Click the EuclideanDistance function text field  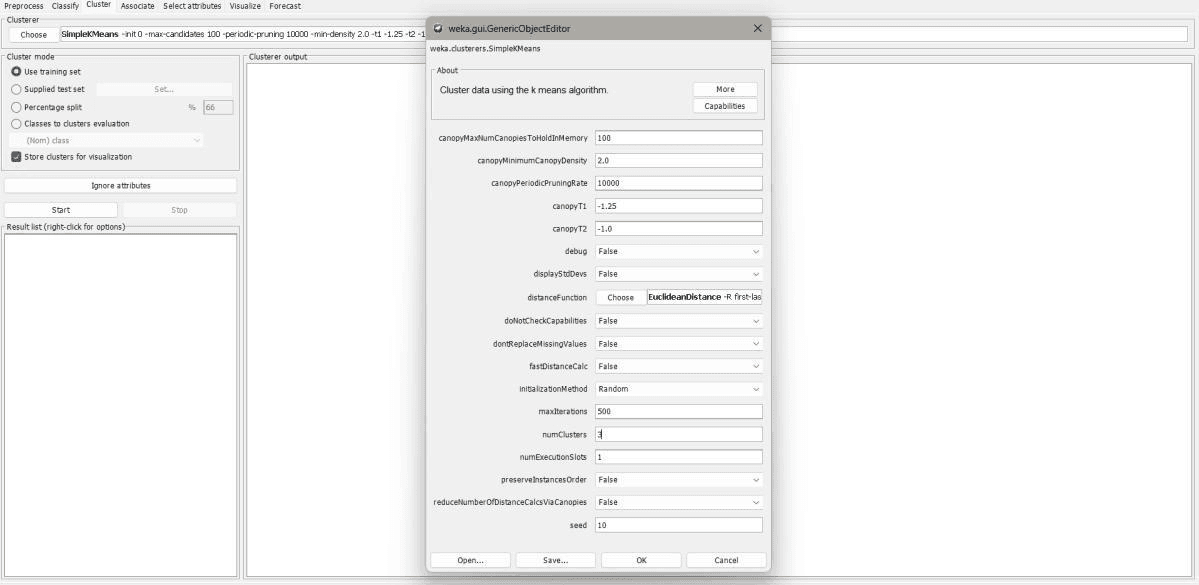705,297
